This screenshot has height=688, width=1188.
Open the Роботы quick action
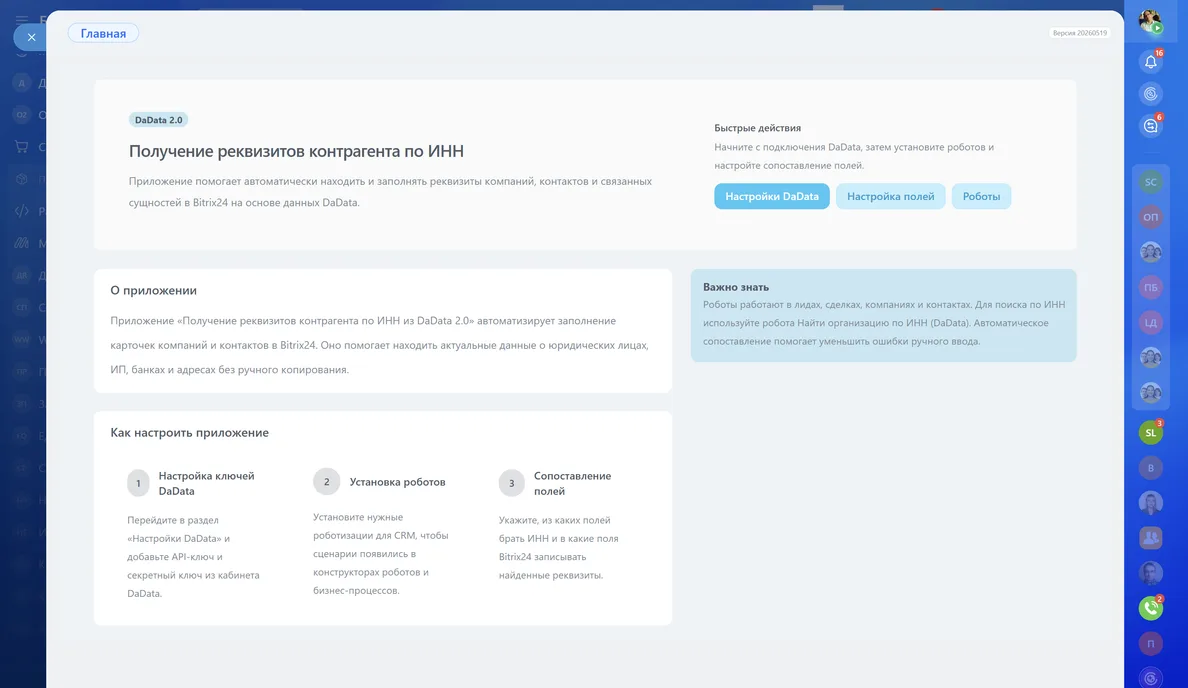981,196
